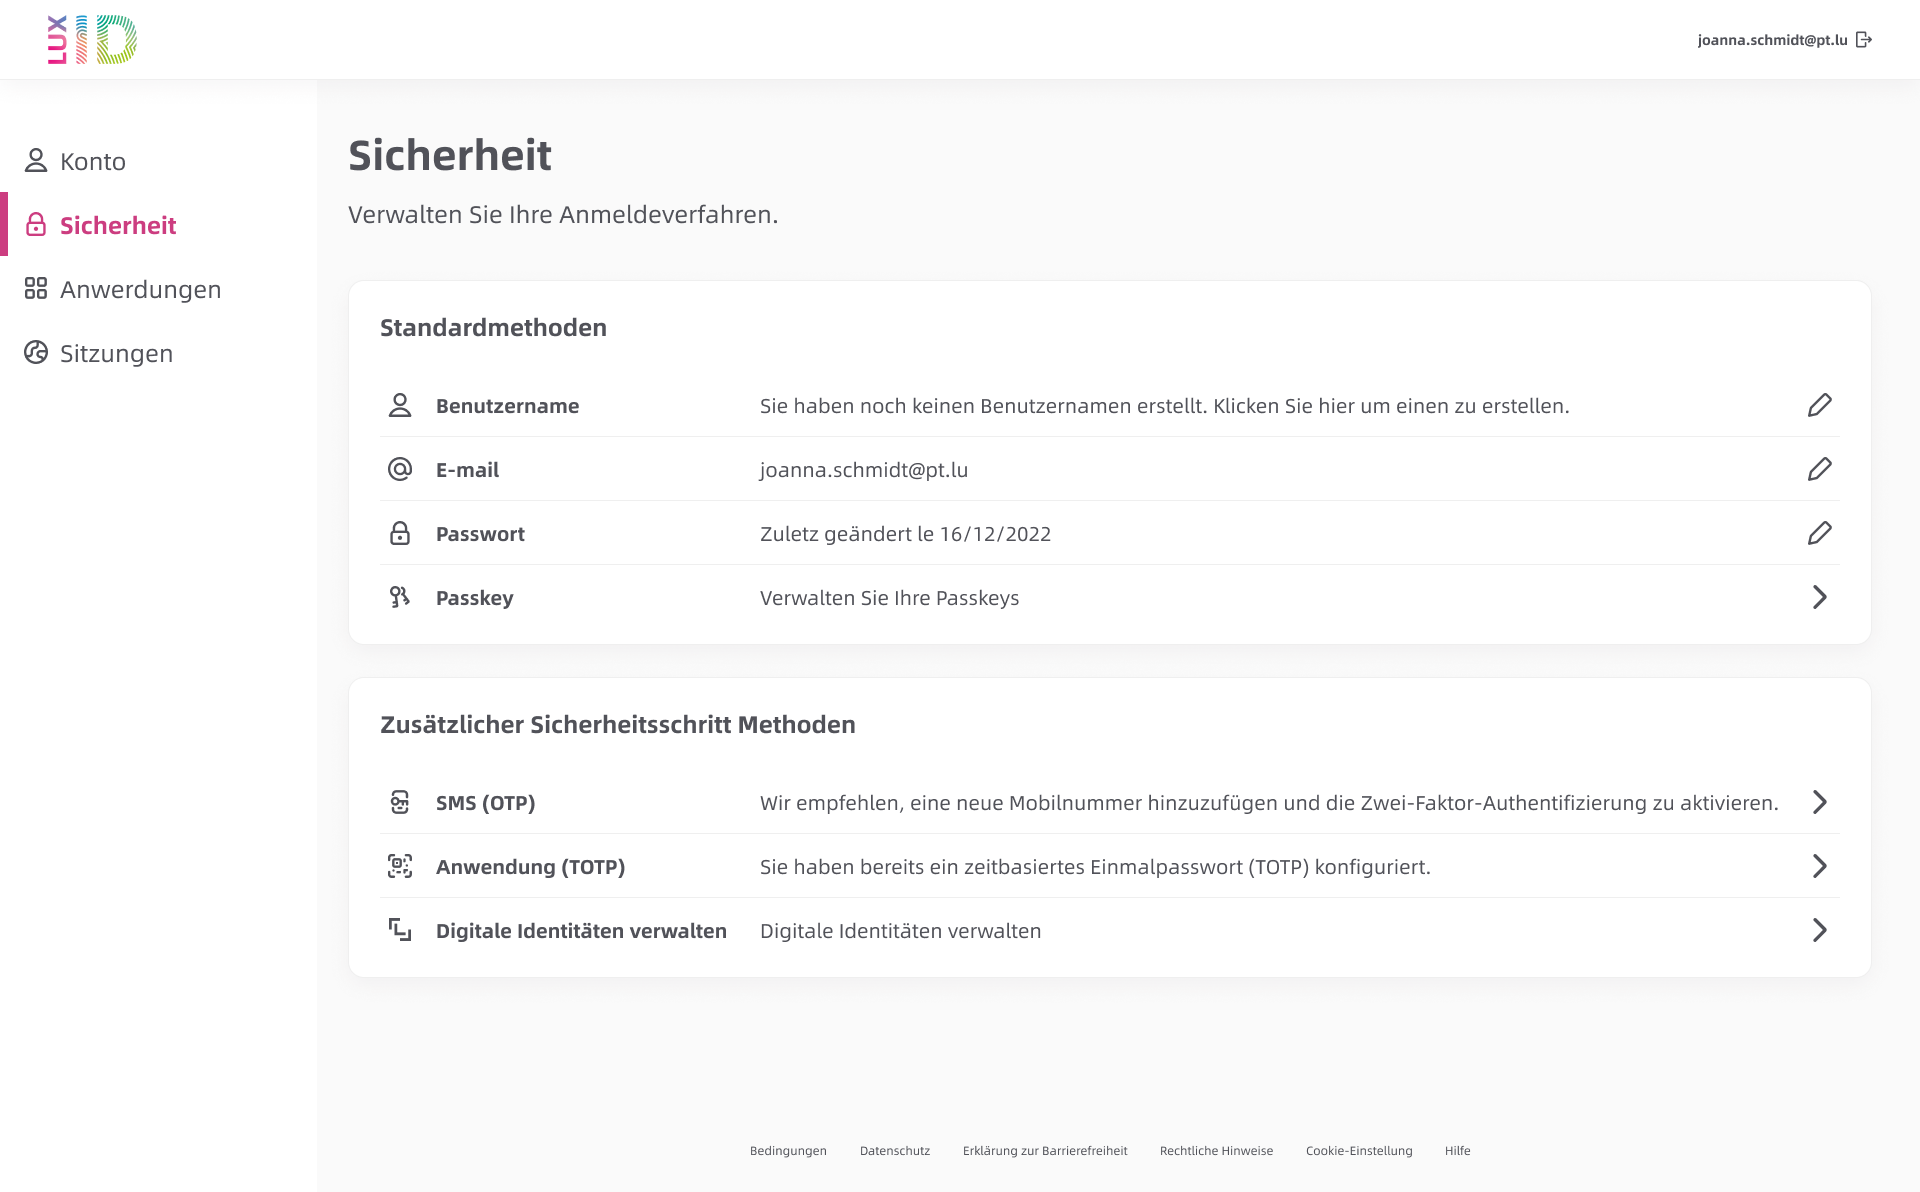Open Datenschutz footer link
The width and height of the screenshot is (1920, 1192).
(x=895, y=1151)
